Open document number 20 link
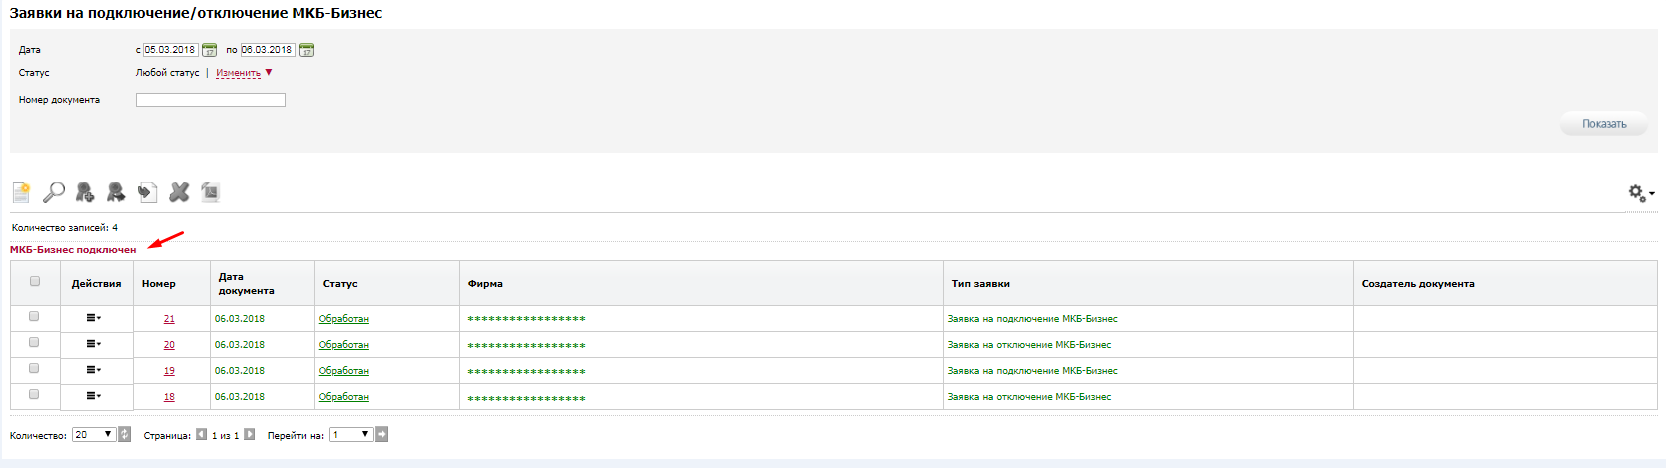1666x468 pixels. tap(169, 345)
